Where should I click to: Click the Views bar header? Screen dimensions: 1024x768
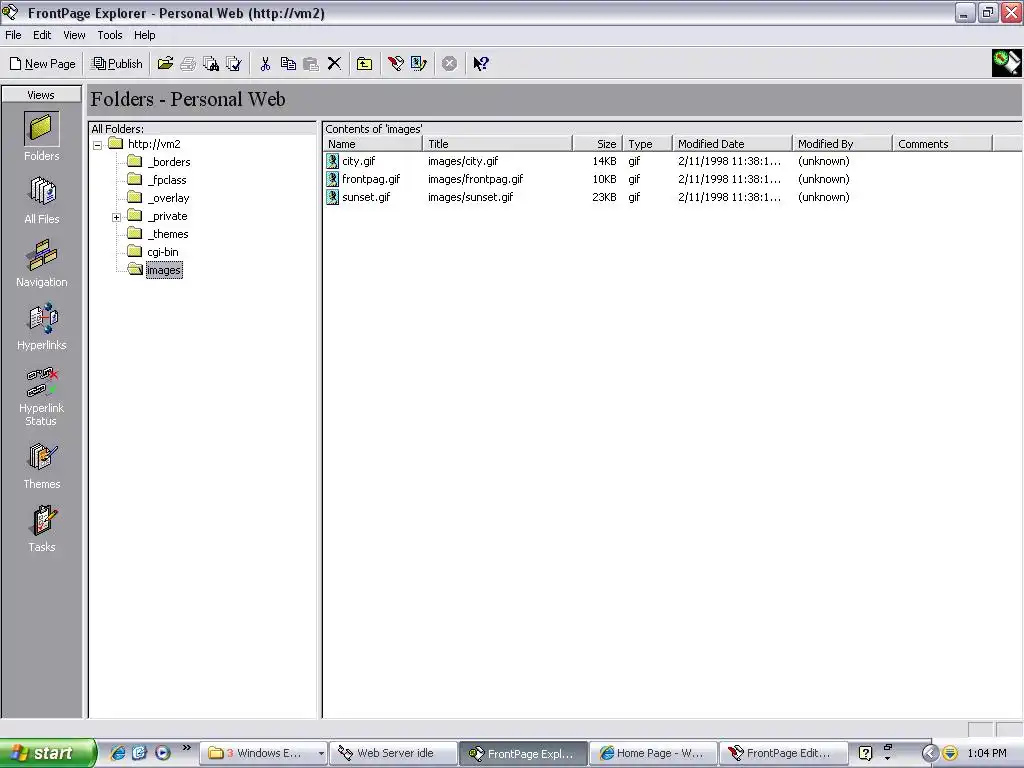tap(41, 95)
